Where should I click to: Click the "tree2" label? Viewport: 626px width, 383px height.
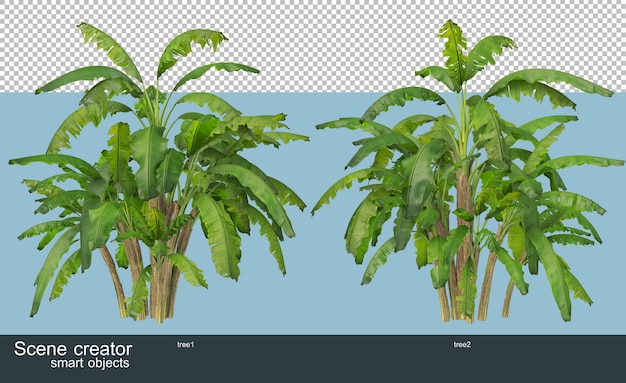click(462, 344)
